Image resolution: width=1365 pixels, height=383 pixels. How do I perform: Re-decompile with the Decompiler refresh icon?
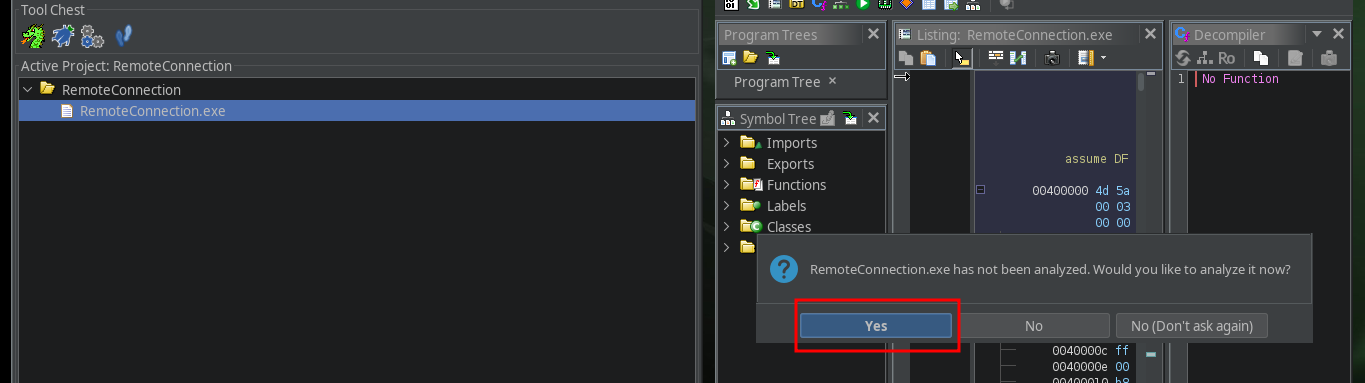point(1184,58)
